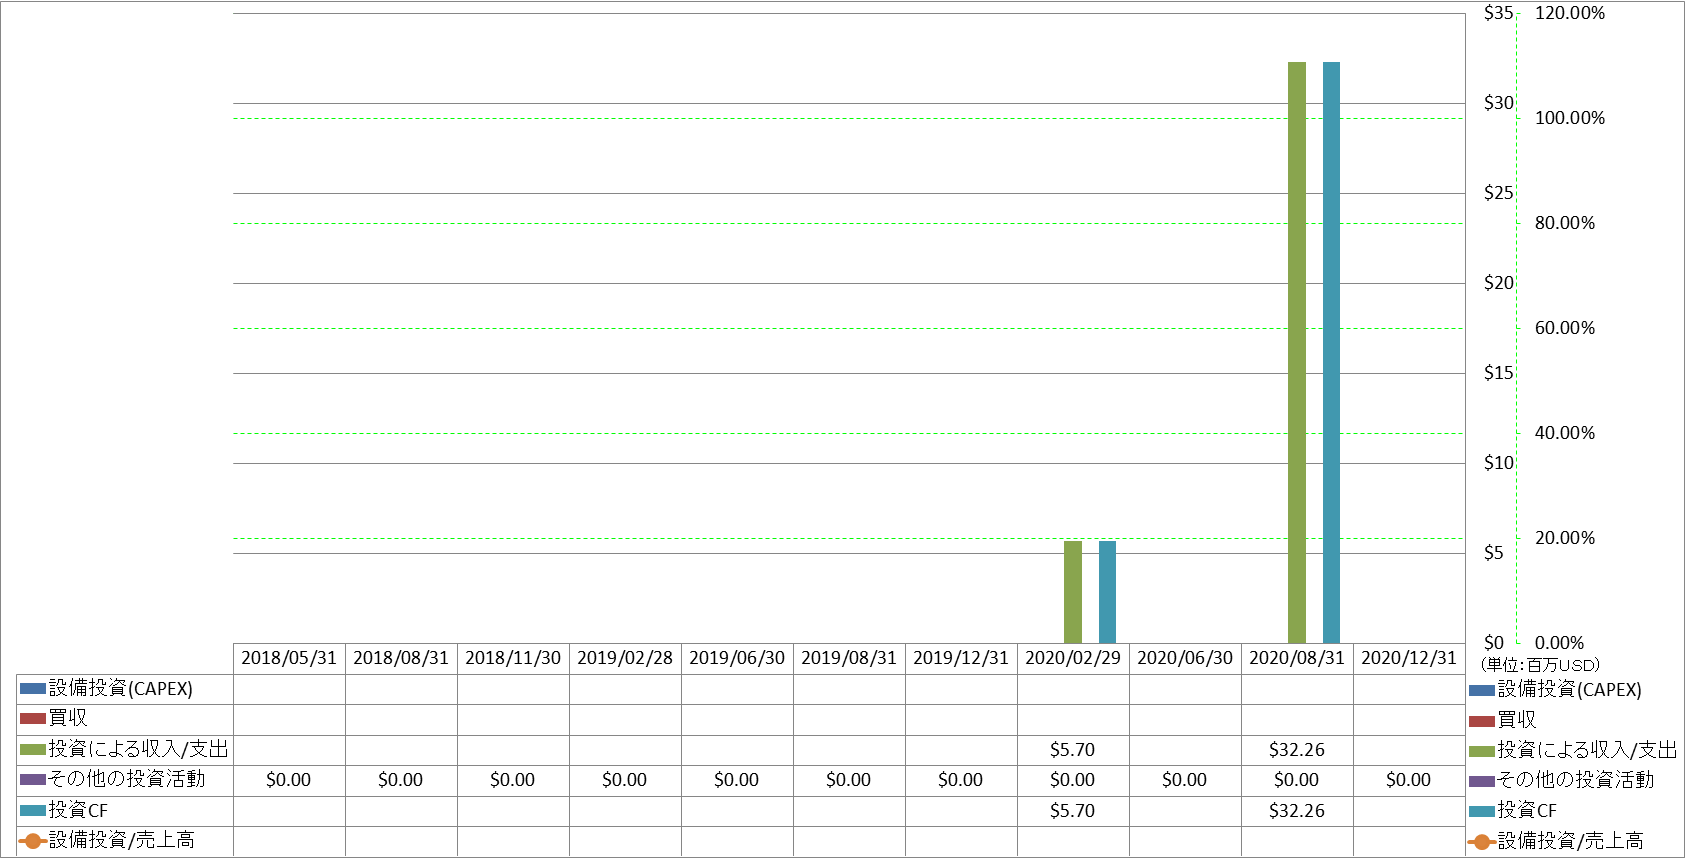Click the 40.00% secondary axis label
The height and width of the screenshot is (858, 1685).
pyautogui.click(x=1565, y=433)
